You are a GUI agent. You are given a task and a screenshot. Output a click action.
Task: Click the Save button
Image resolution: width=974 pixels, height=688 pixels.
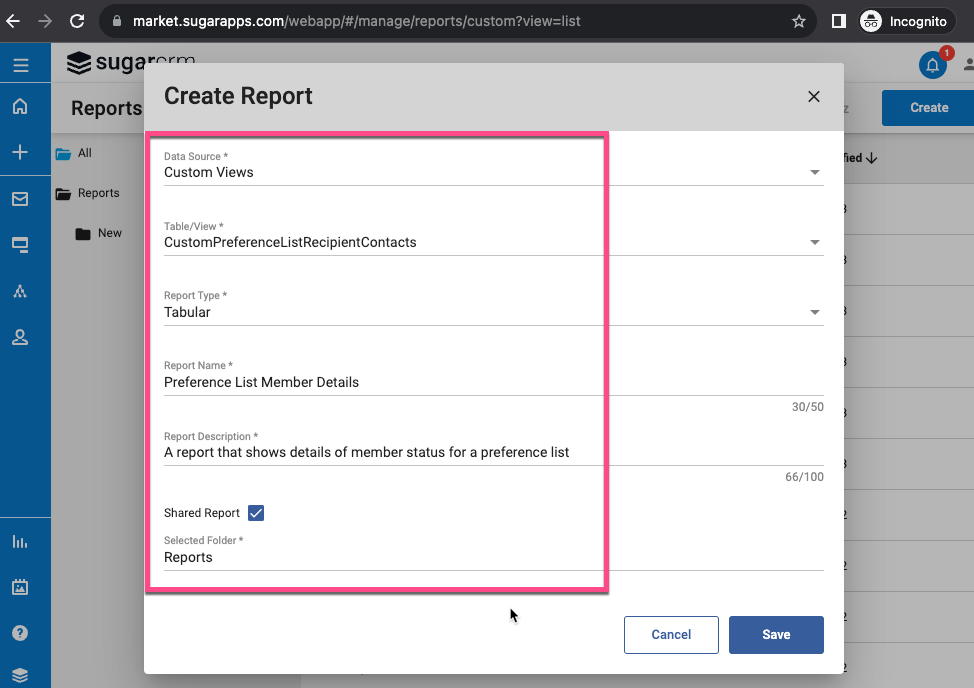(x=776, y=635)
